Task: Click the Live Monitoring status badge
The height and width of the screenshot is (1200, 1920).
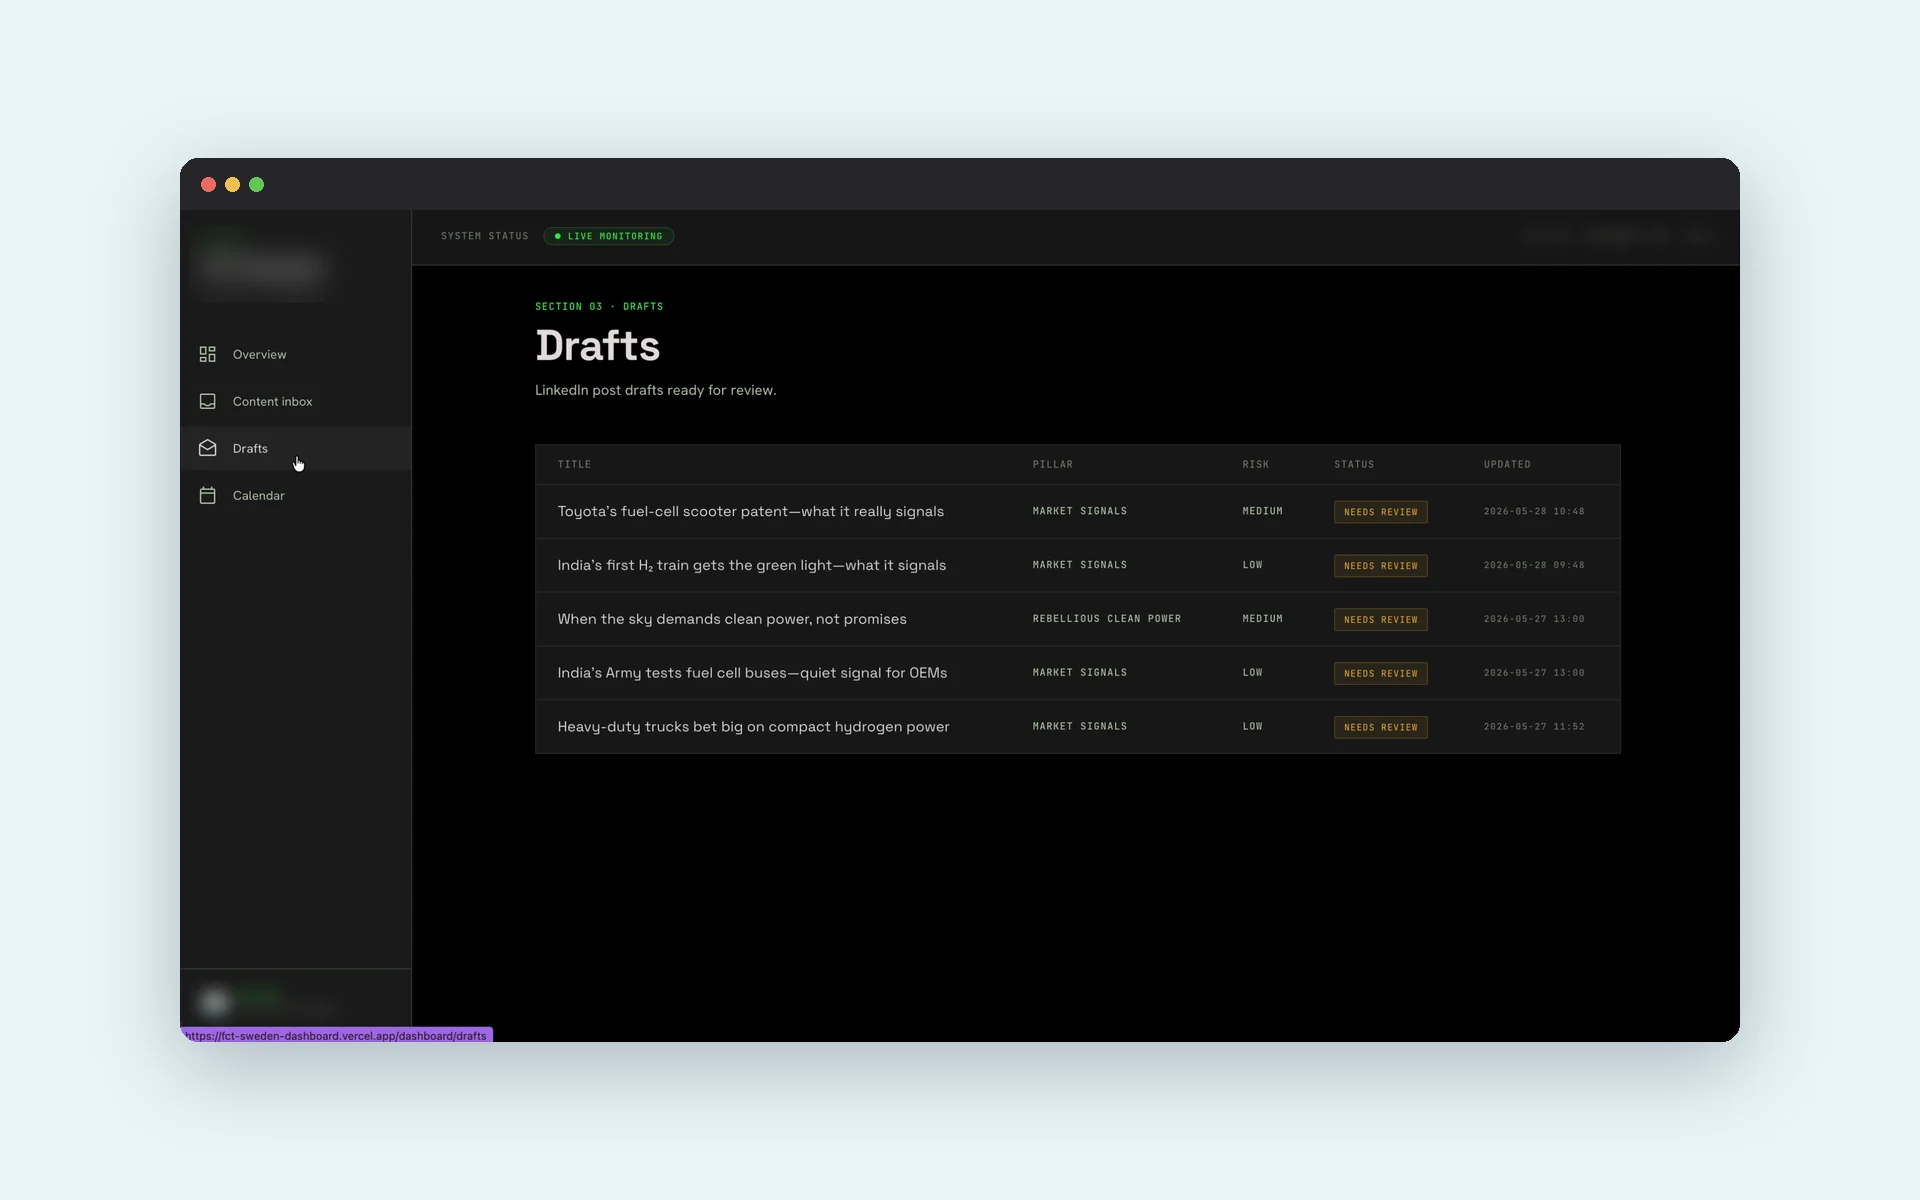Action: [609, 236]
